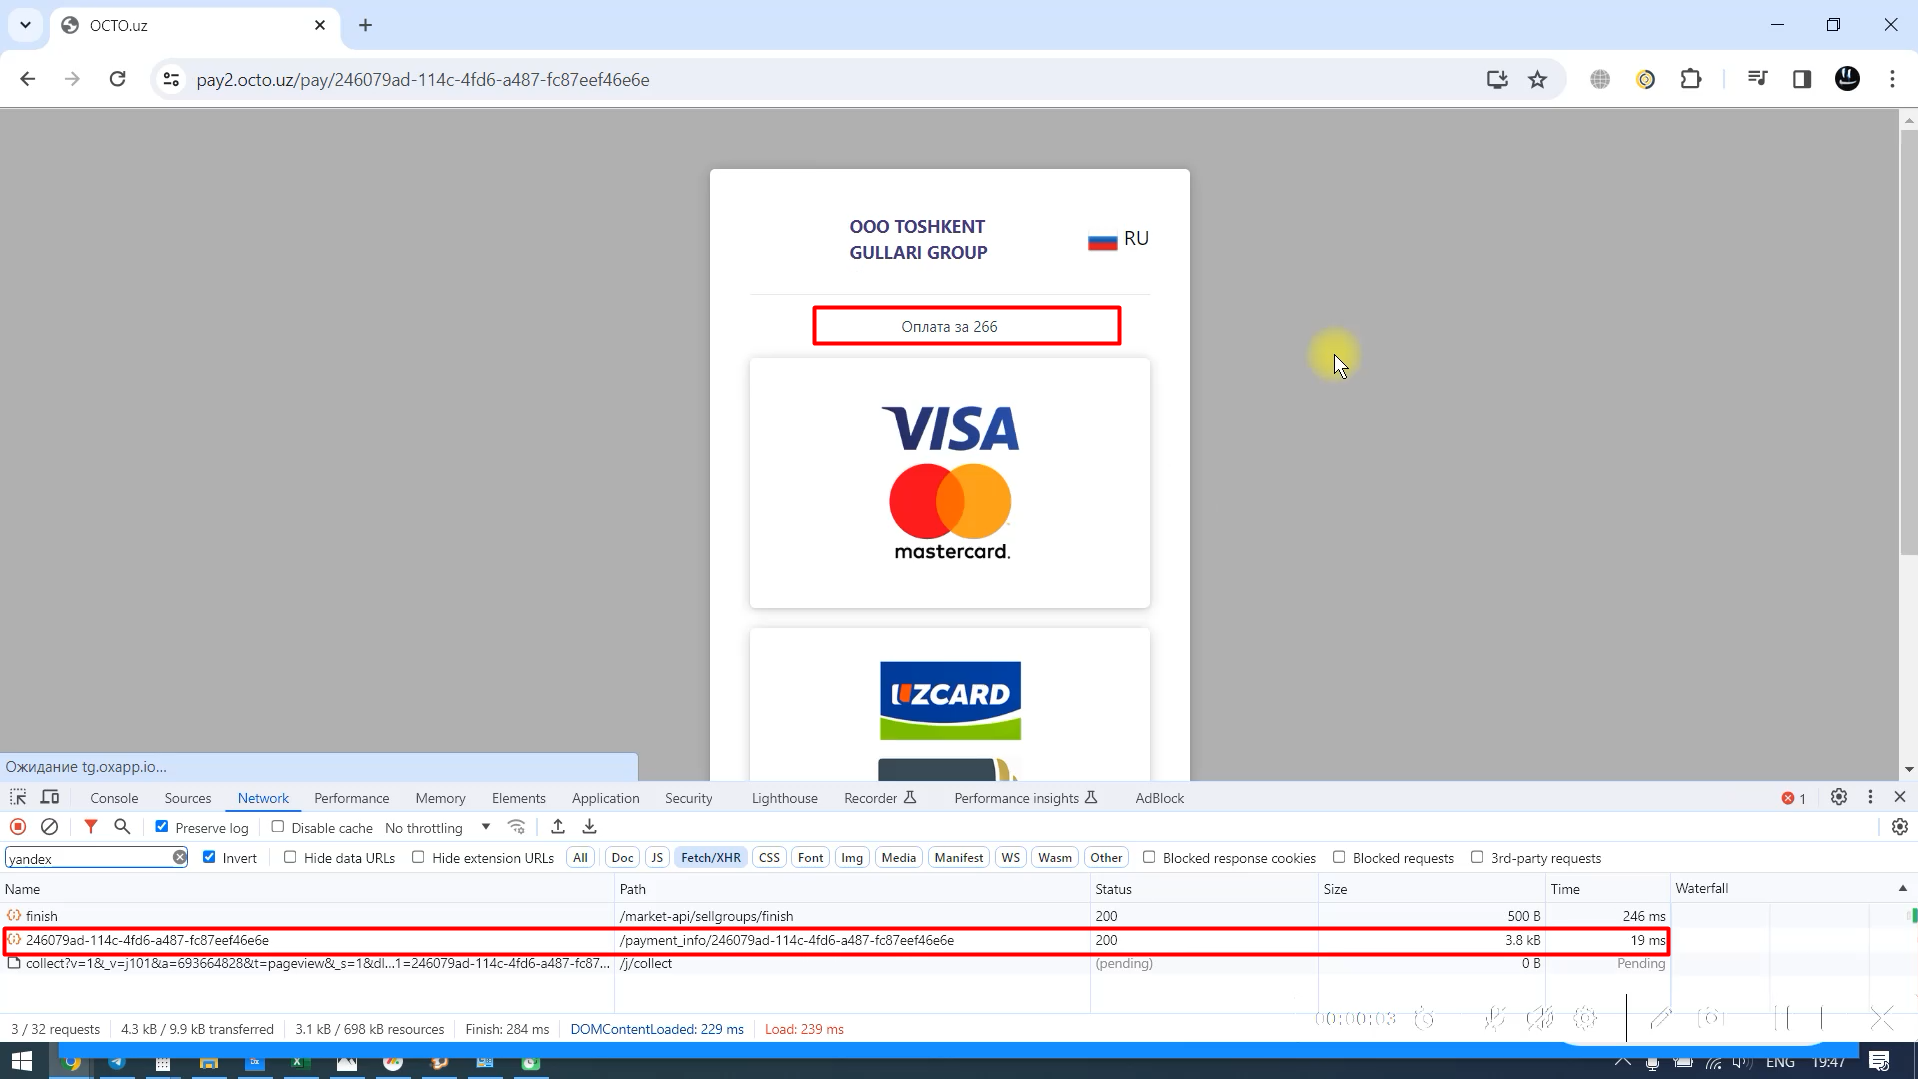This screenshot has height=1079, width=1918.
Task: Open the RU language selector
Action: (1119, 239)
